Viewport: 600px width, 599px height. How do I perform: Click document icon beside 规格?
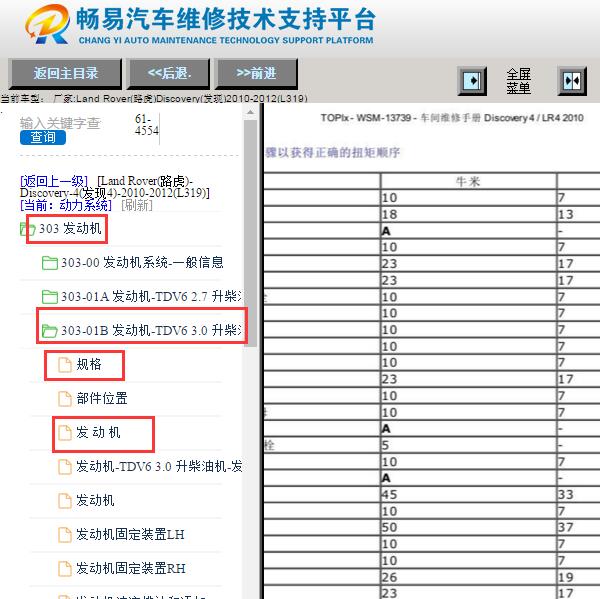pos(65,365)
